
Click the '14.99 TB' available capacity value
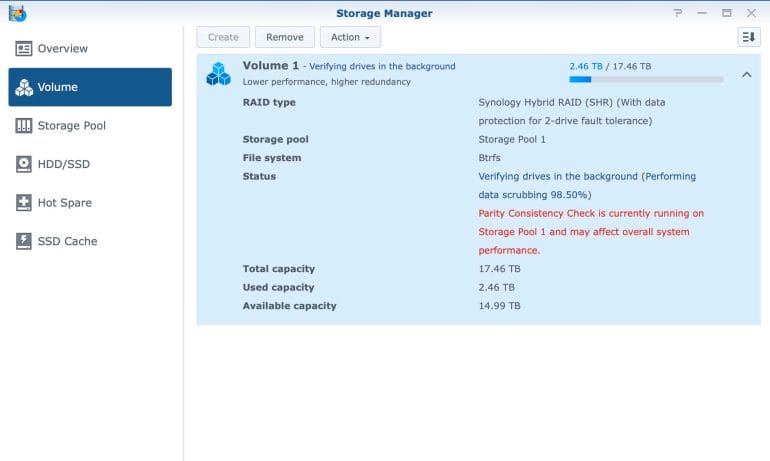pyautogui.click(x=499, y=306)
